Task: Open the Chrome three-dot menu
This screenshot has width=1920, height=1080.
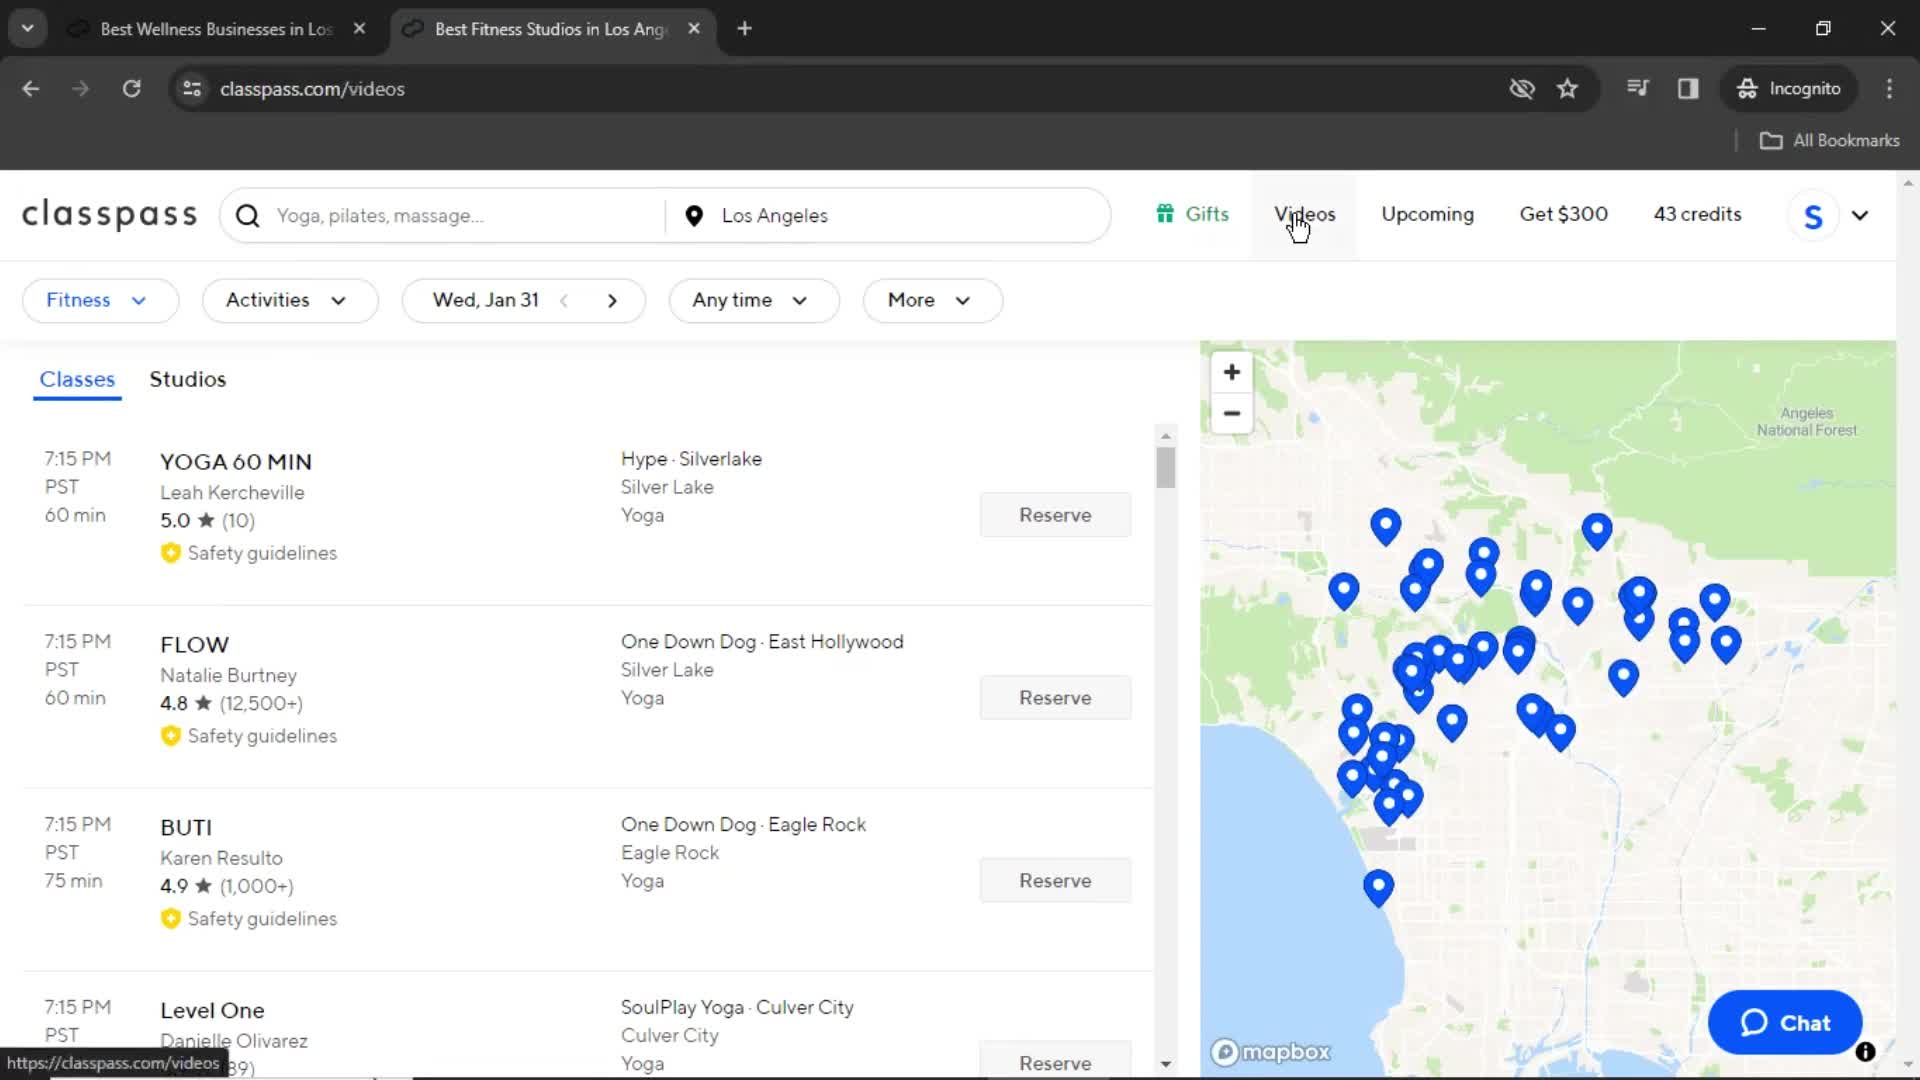Action: tap(1889, 89)
